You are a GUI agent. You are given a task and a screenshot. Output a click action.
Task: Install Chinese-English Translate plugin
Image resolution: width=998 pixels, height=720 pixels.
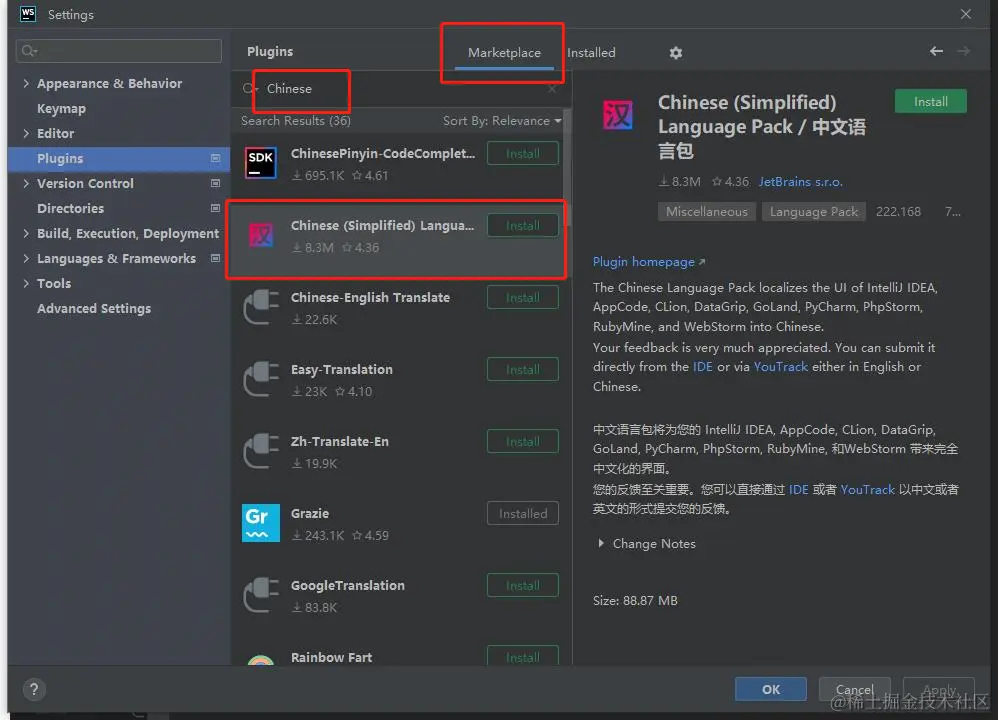click(x=523, y=297)
